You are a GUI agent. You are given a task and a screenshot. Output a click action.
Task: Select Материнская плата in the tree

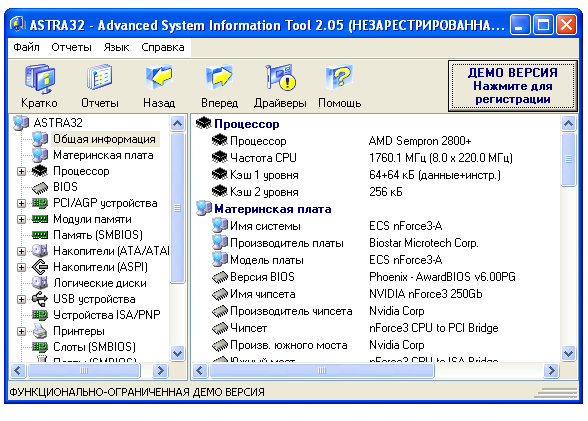click(x=103, y=155)
